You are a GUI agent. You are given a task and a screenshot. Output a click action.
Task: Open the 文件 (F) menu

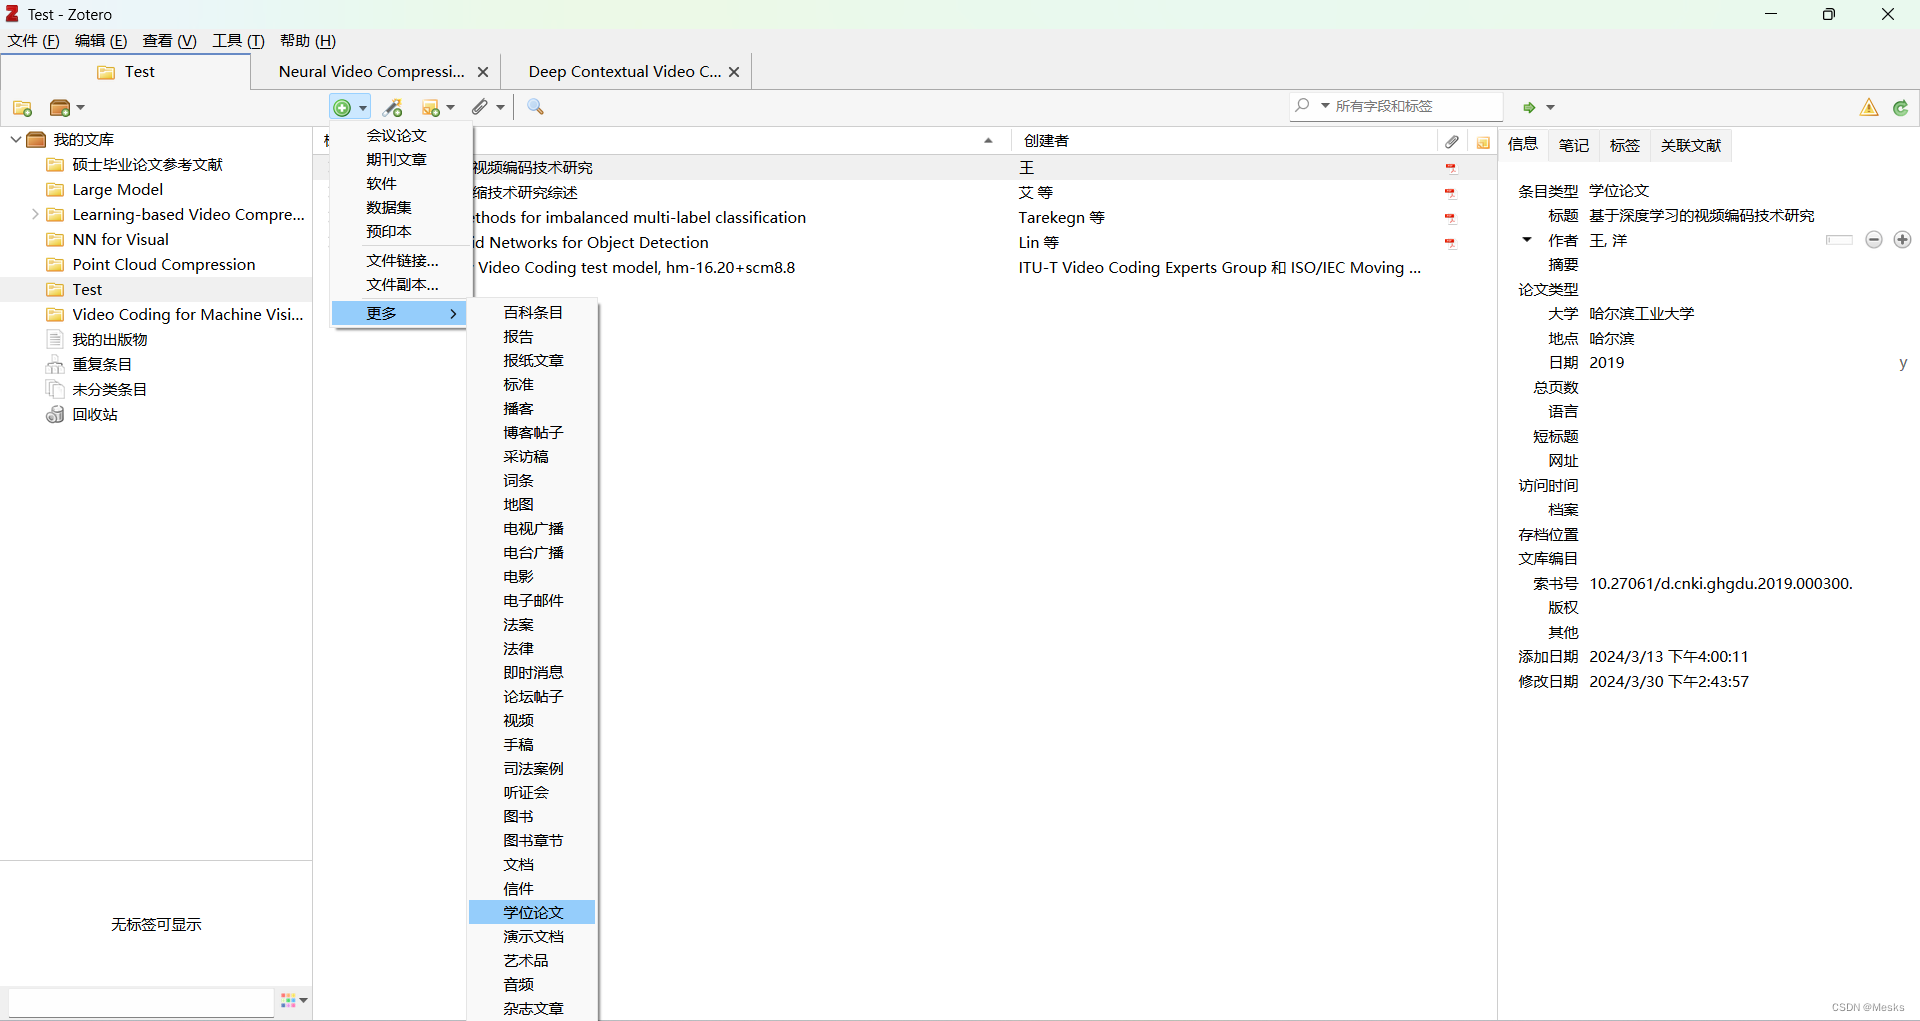[x=33, y=41]
